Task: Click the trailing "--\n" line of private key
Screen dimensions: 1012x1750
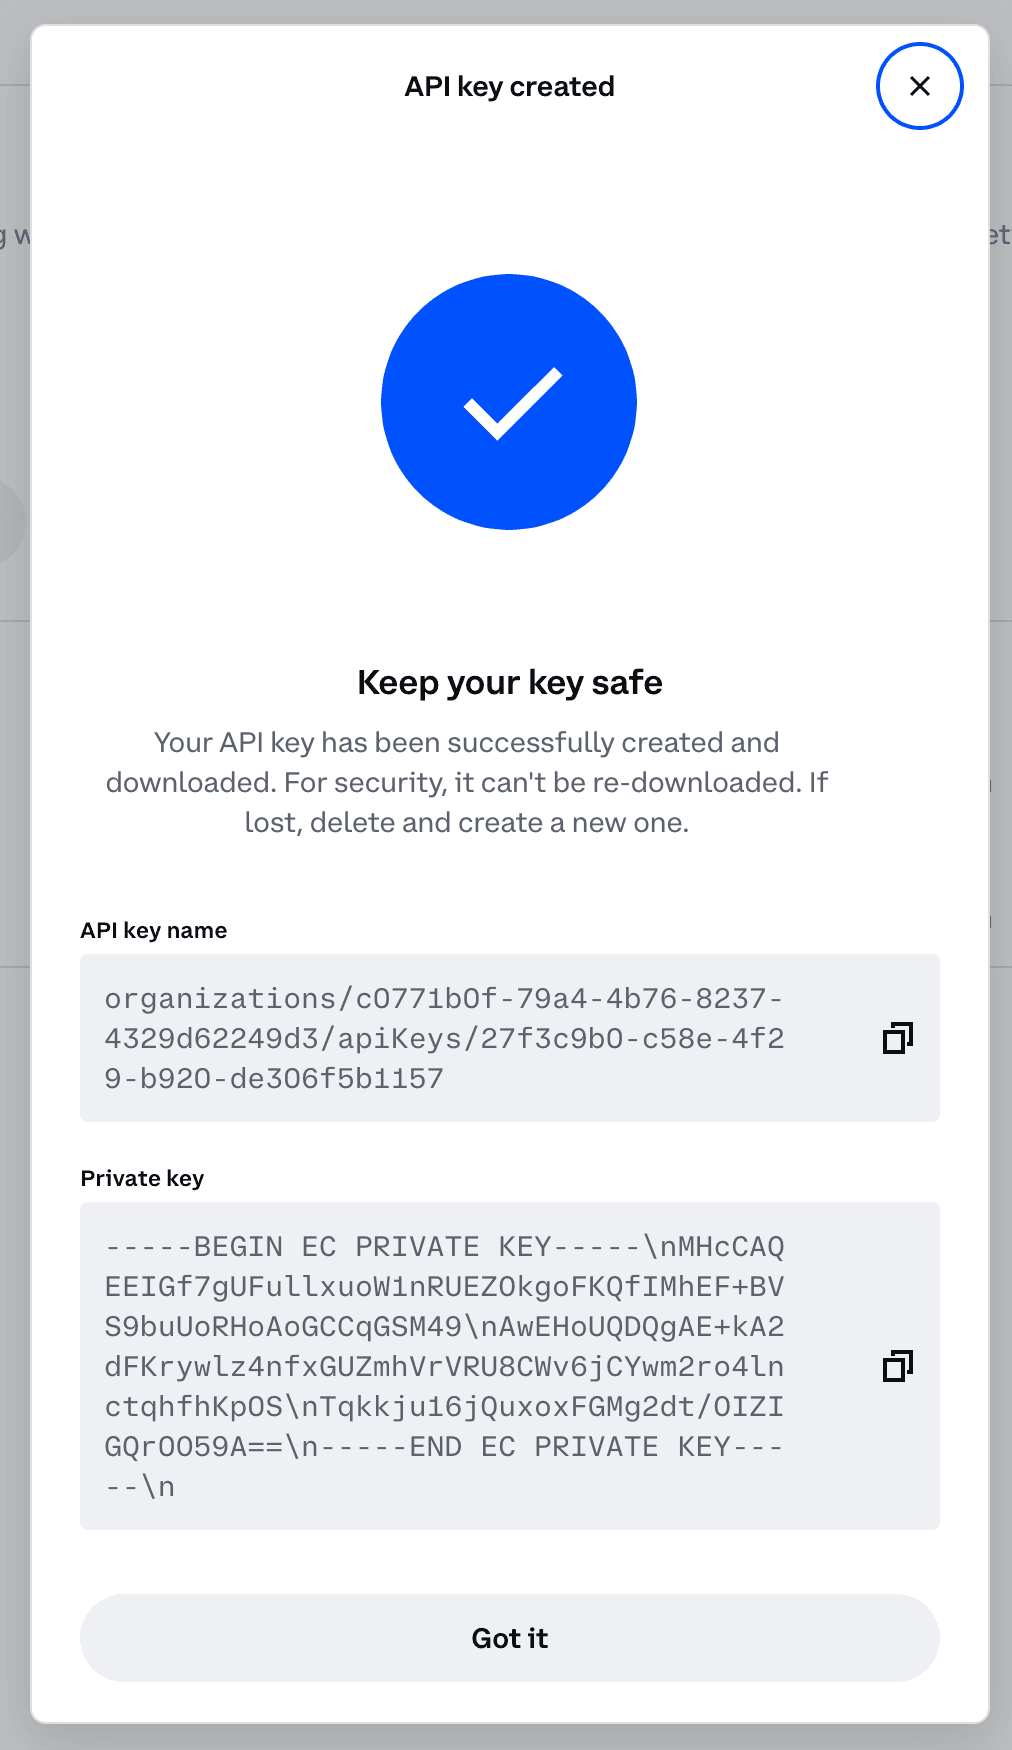Action: pyautogui.click(x=140, y=1487)
